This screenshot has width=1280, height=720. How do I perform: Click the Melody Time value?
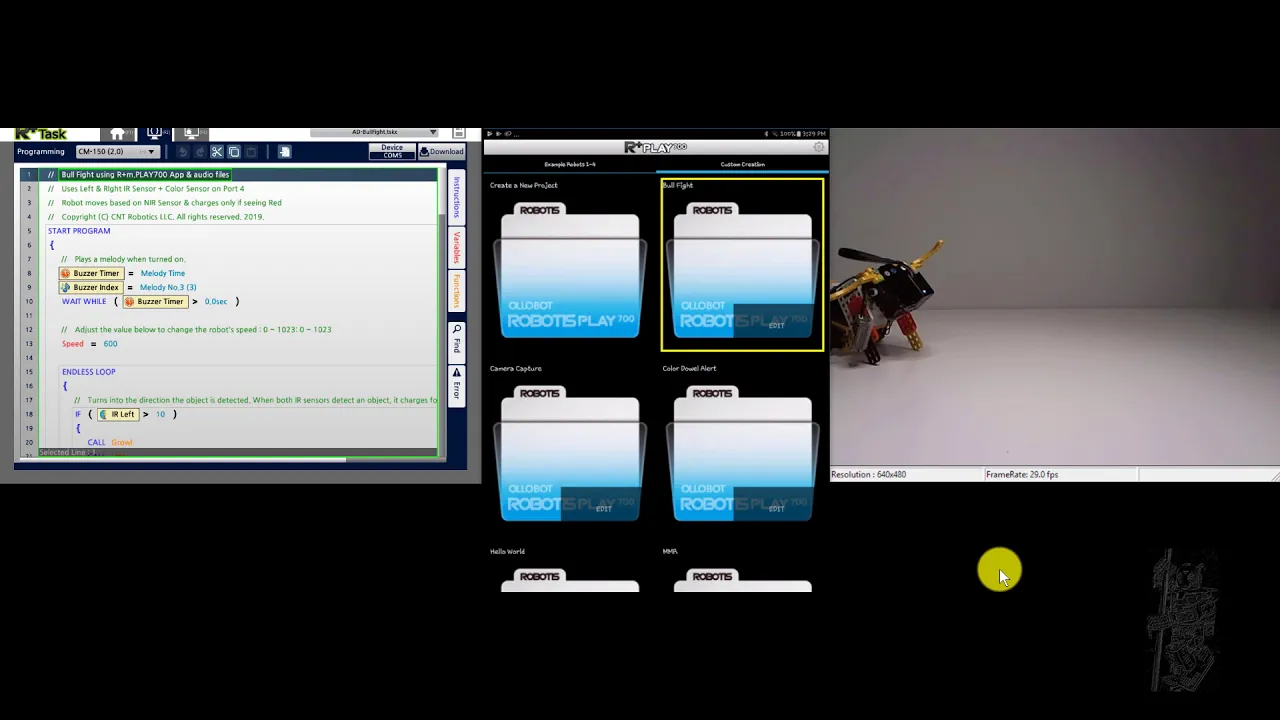162,273
